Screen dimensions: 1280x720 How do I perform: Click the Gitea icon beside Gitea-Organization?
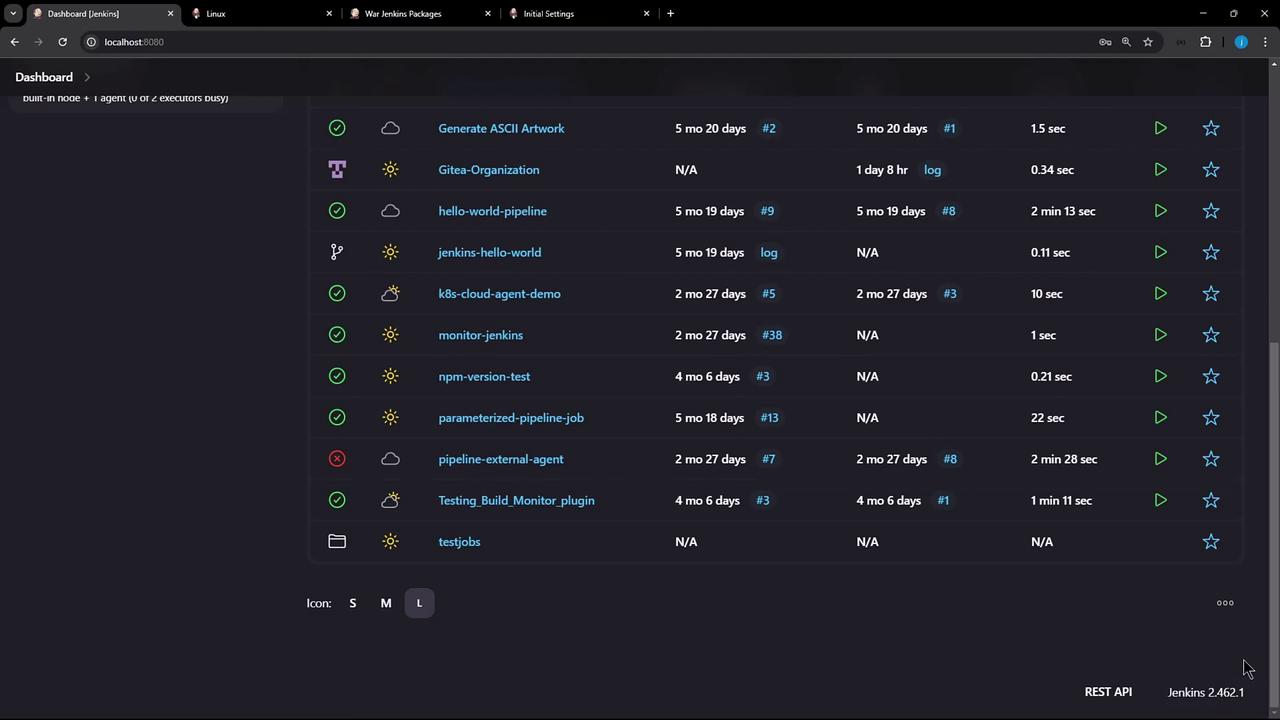tap(337, 170)
